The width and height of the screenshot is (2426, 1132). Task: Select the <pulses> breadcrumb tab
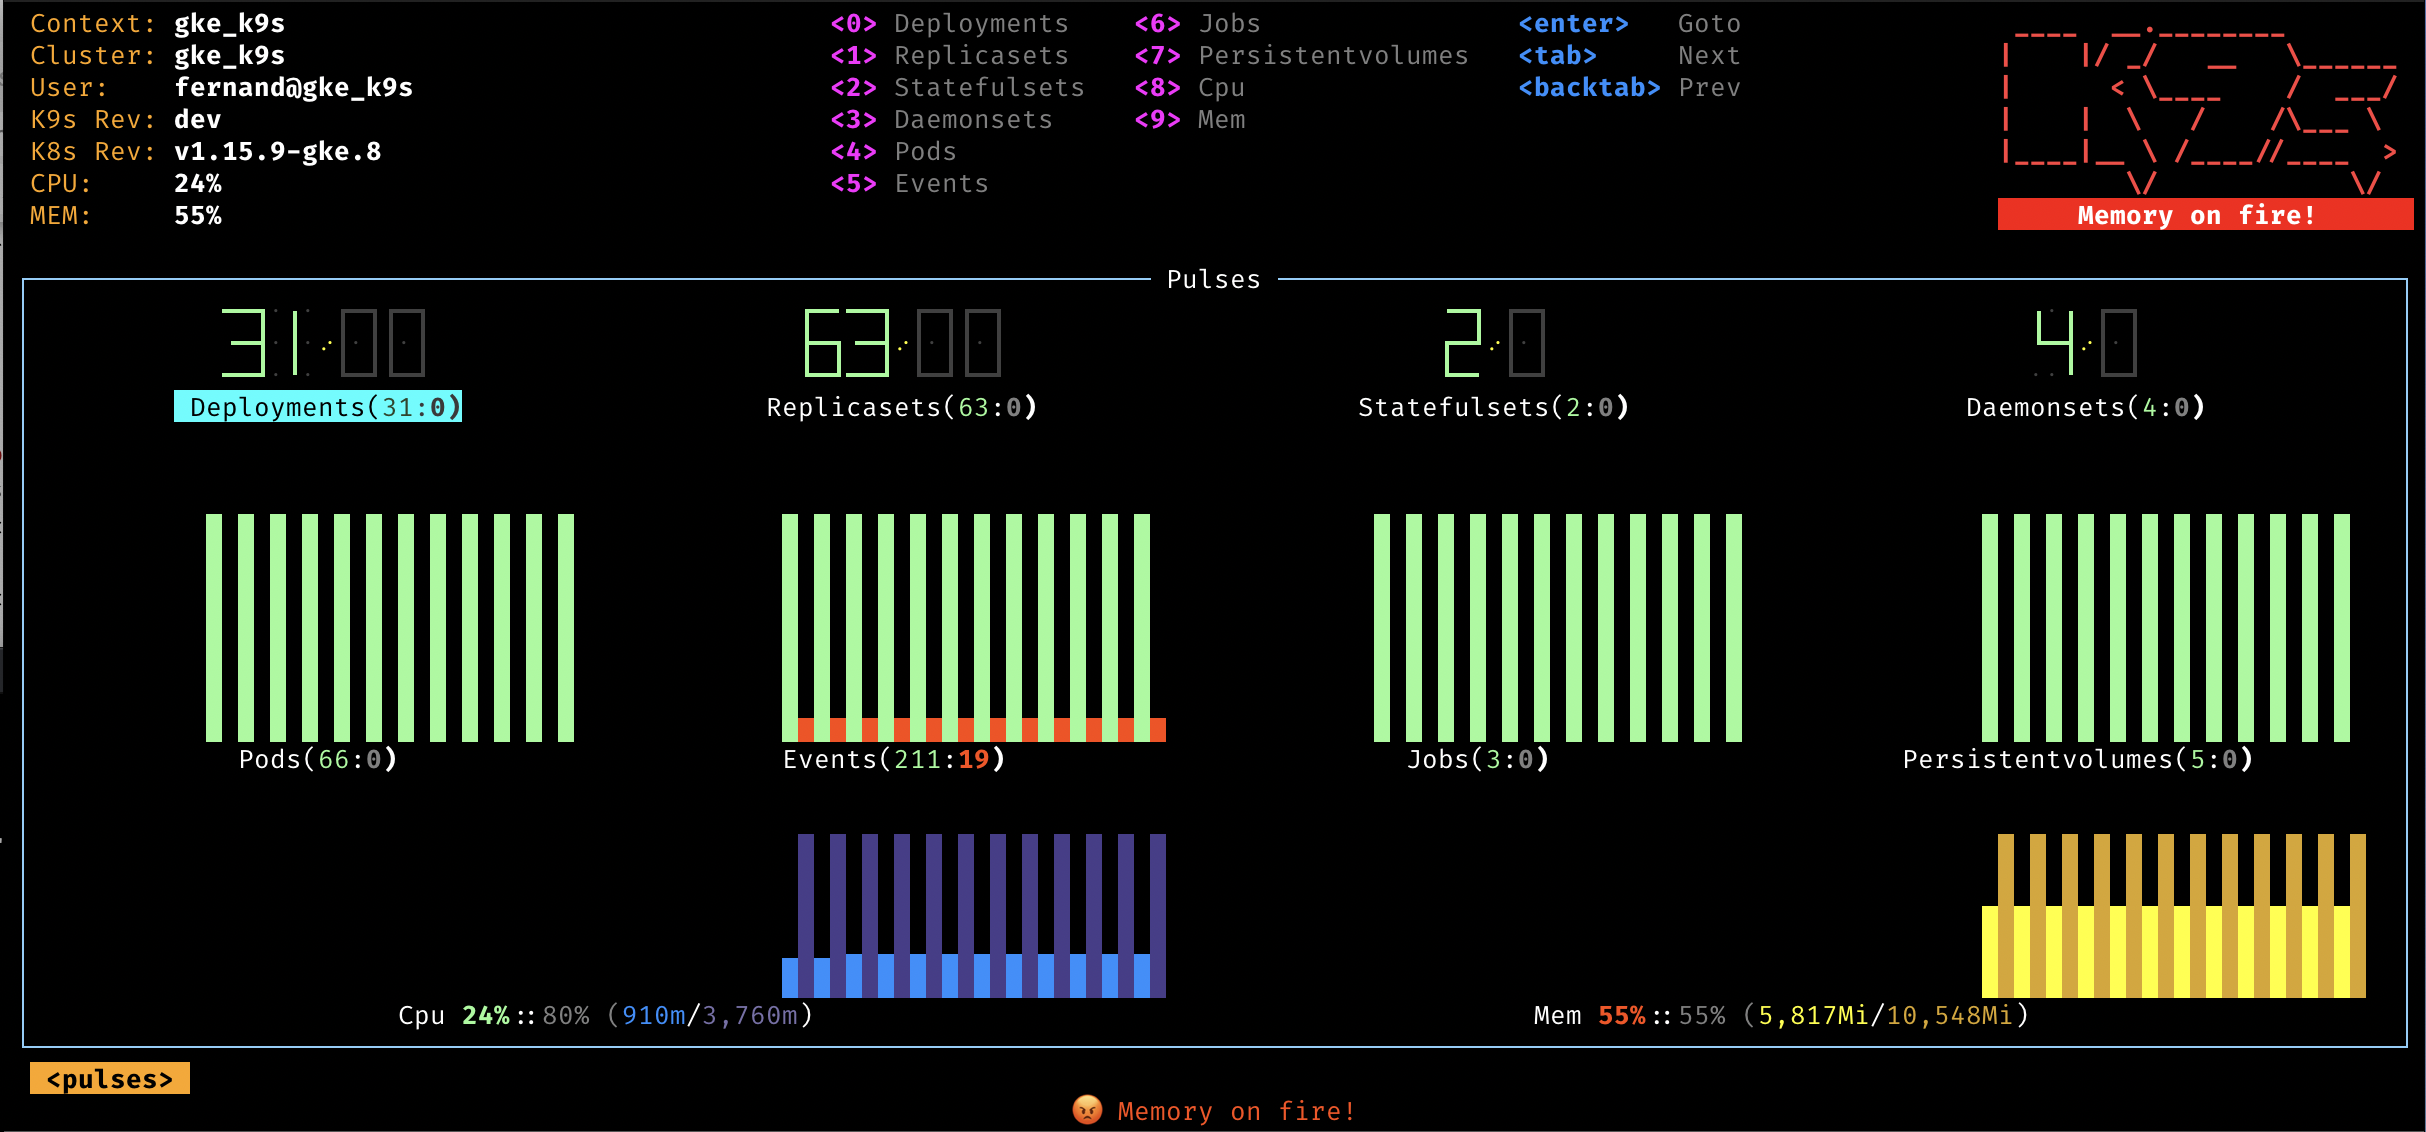[x=110, y=1079]
